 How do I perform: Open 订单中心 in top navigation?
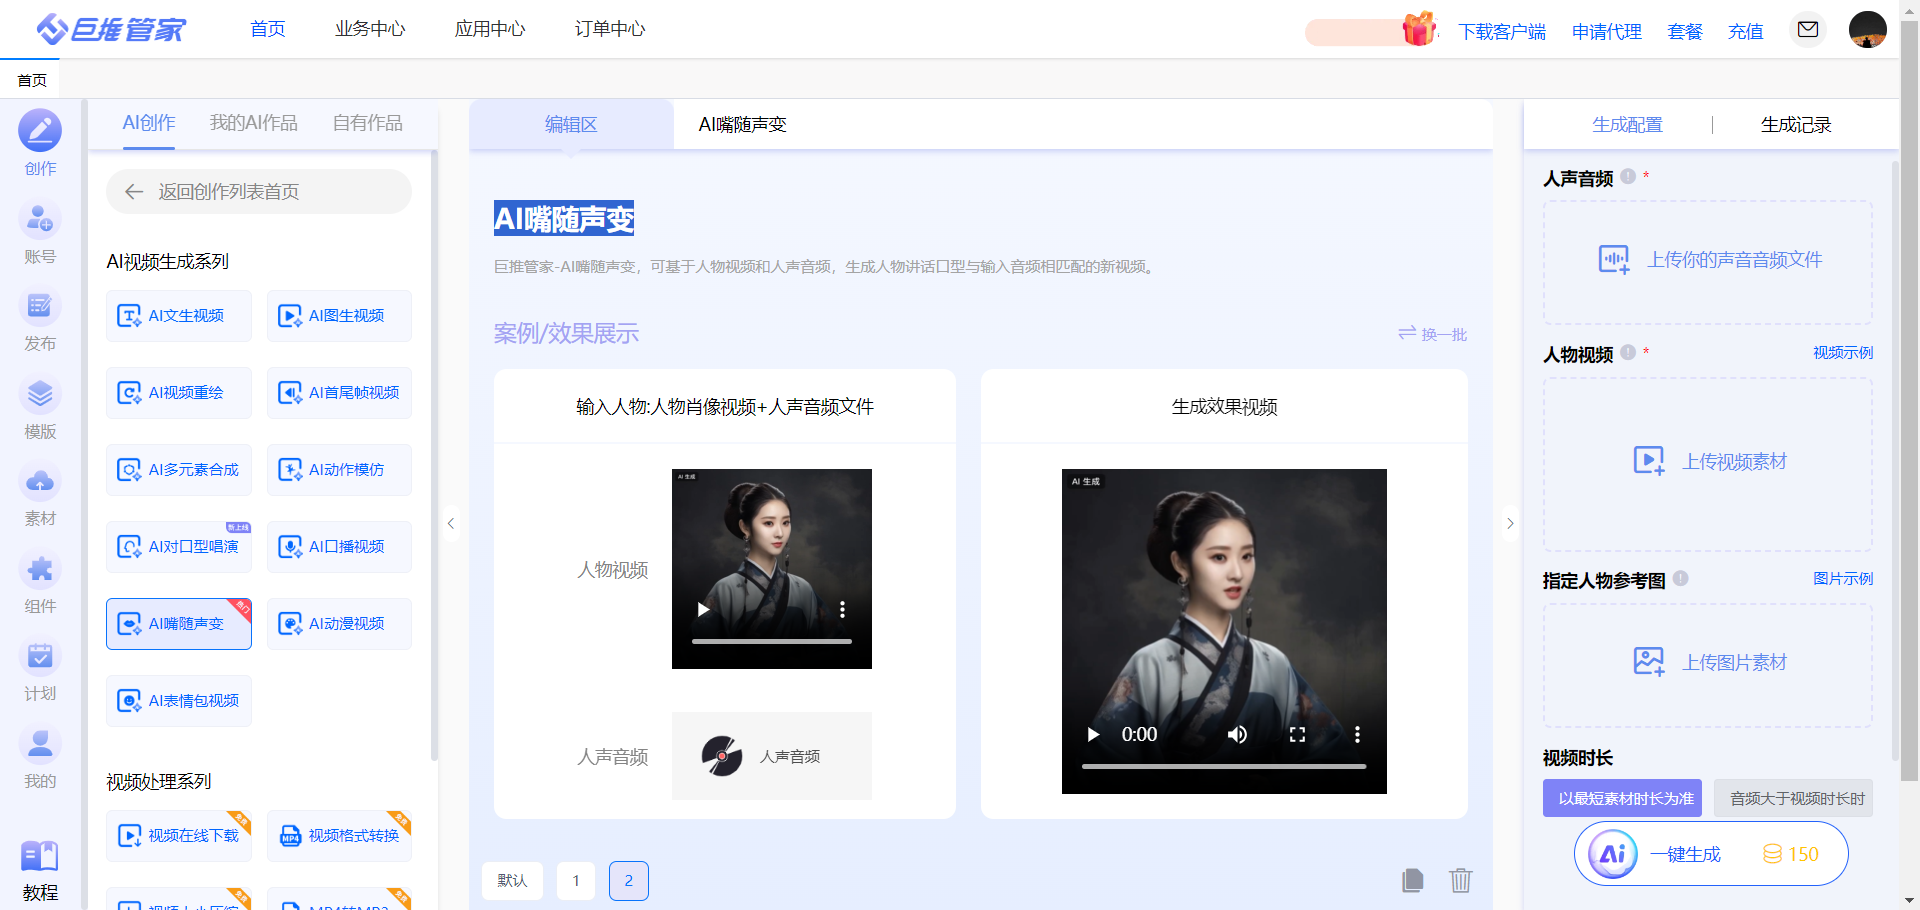pos(610,29)
